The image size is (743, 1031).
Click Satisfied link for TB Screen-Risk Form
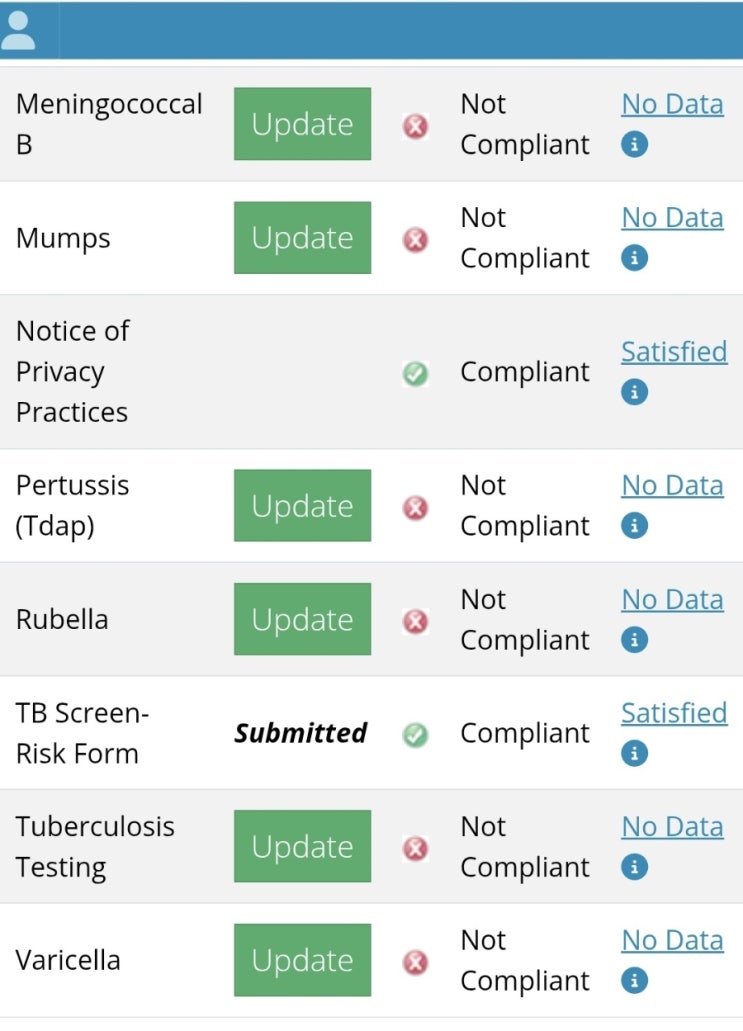(674, 713)
